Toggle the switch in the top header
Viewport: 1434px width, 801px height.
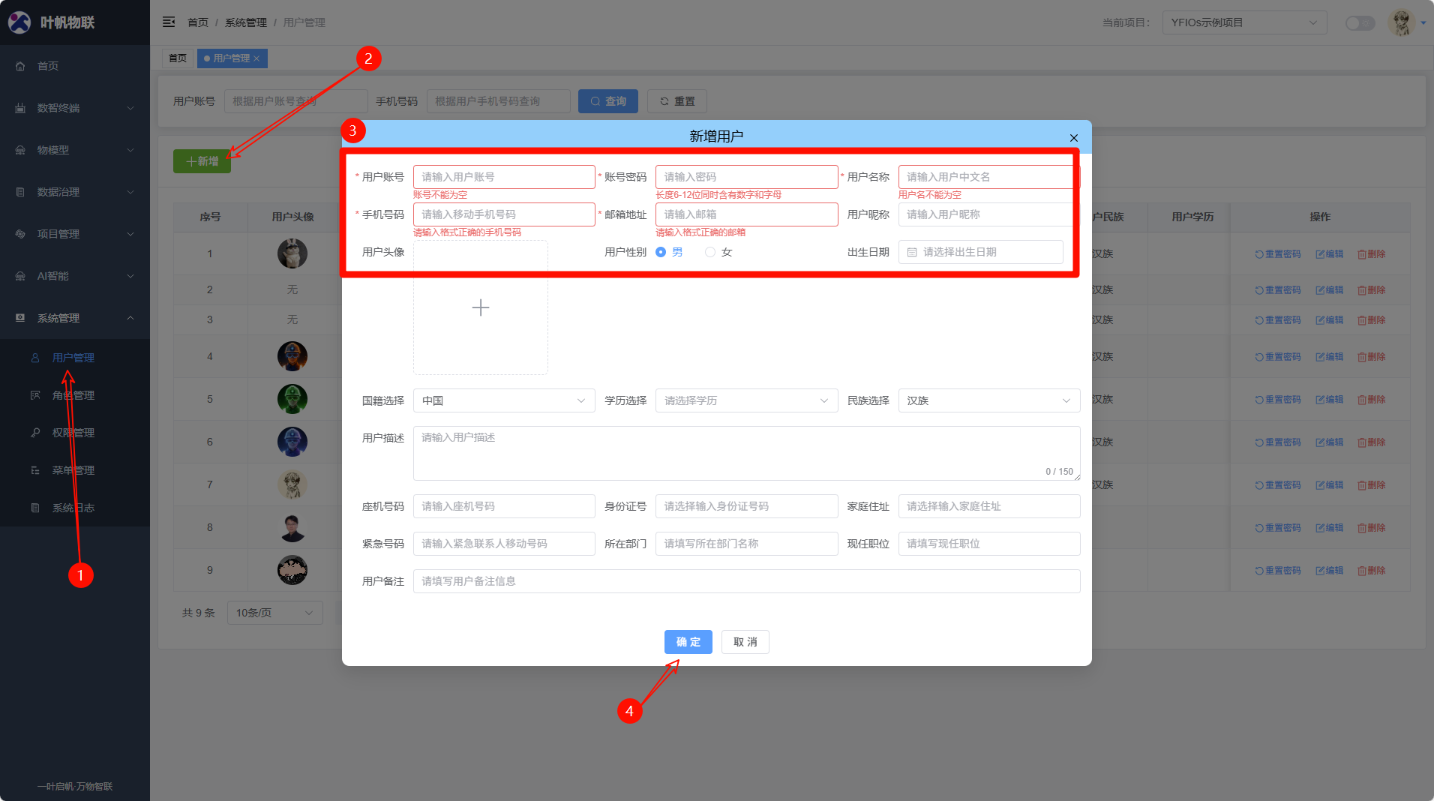click(x=1359, y=23)
